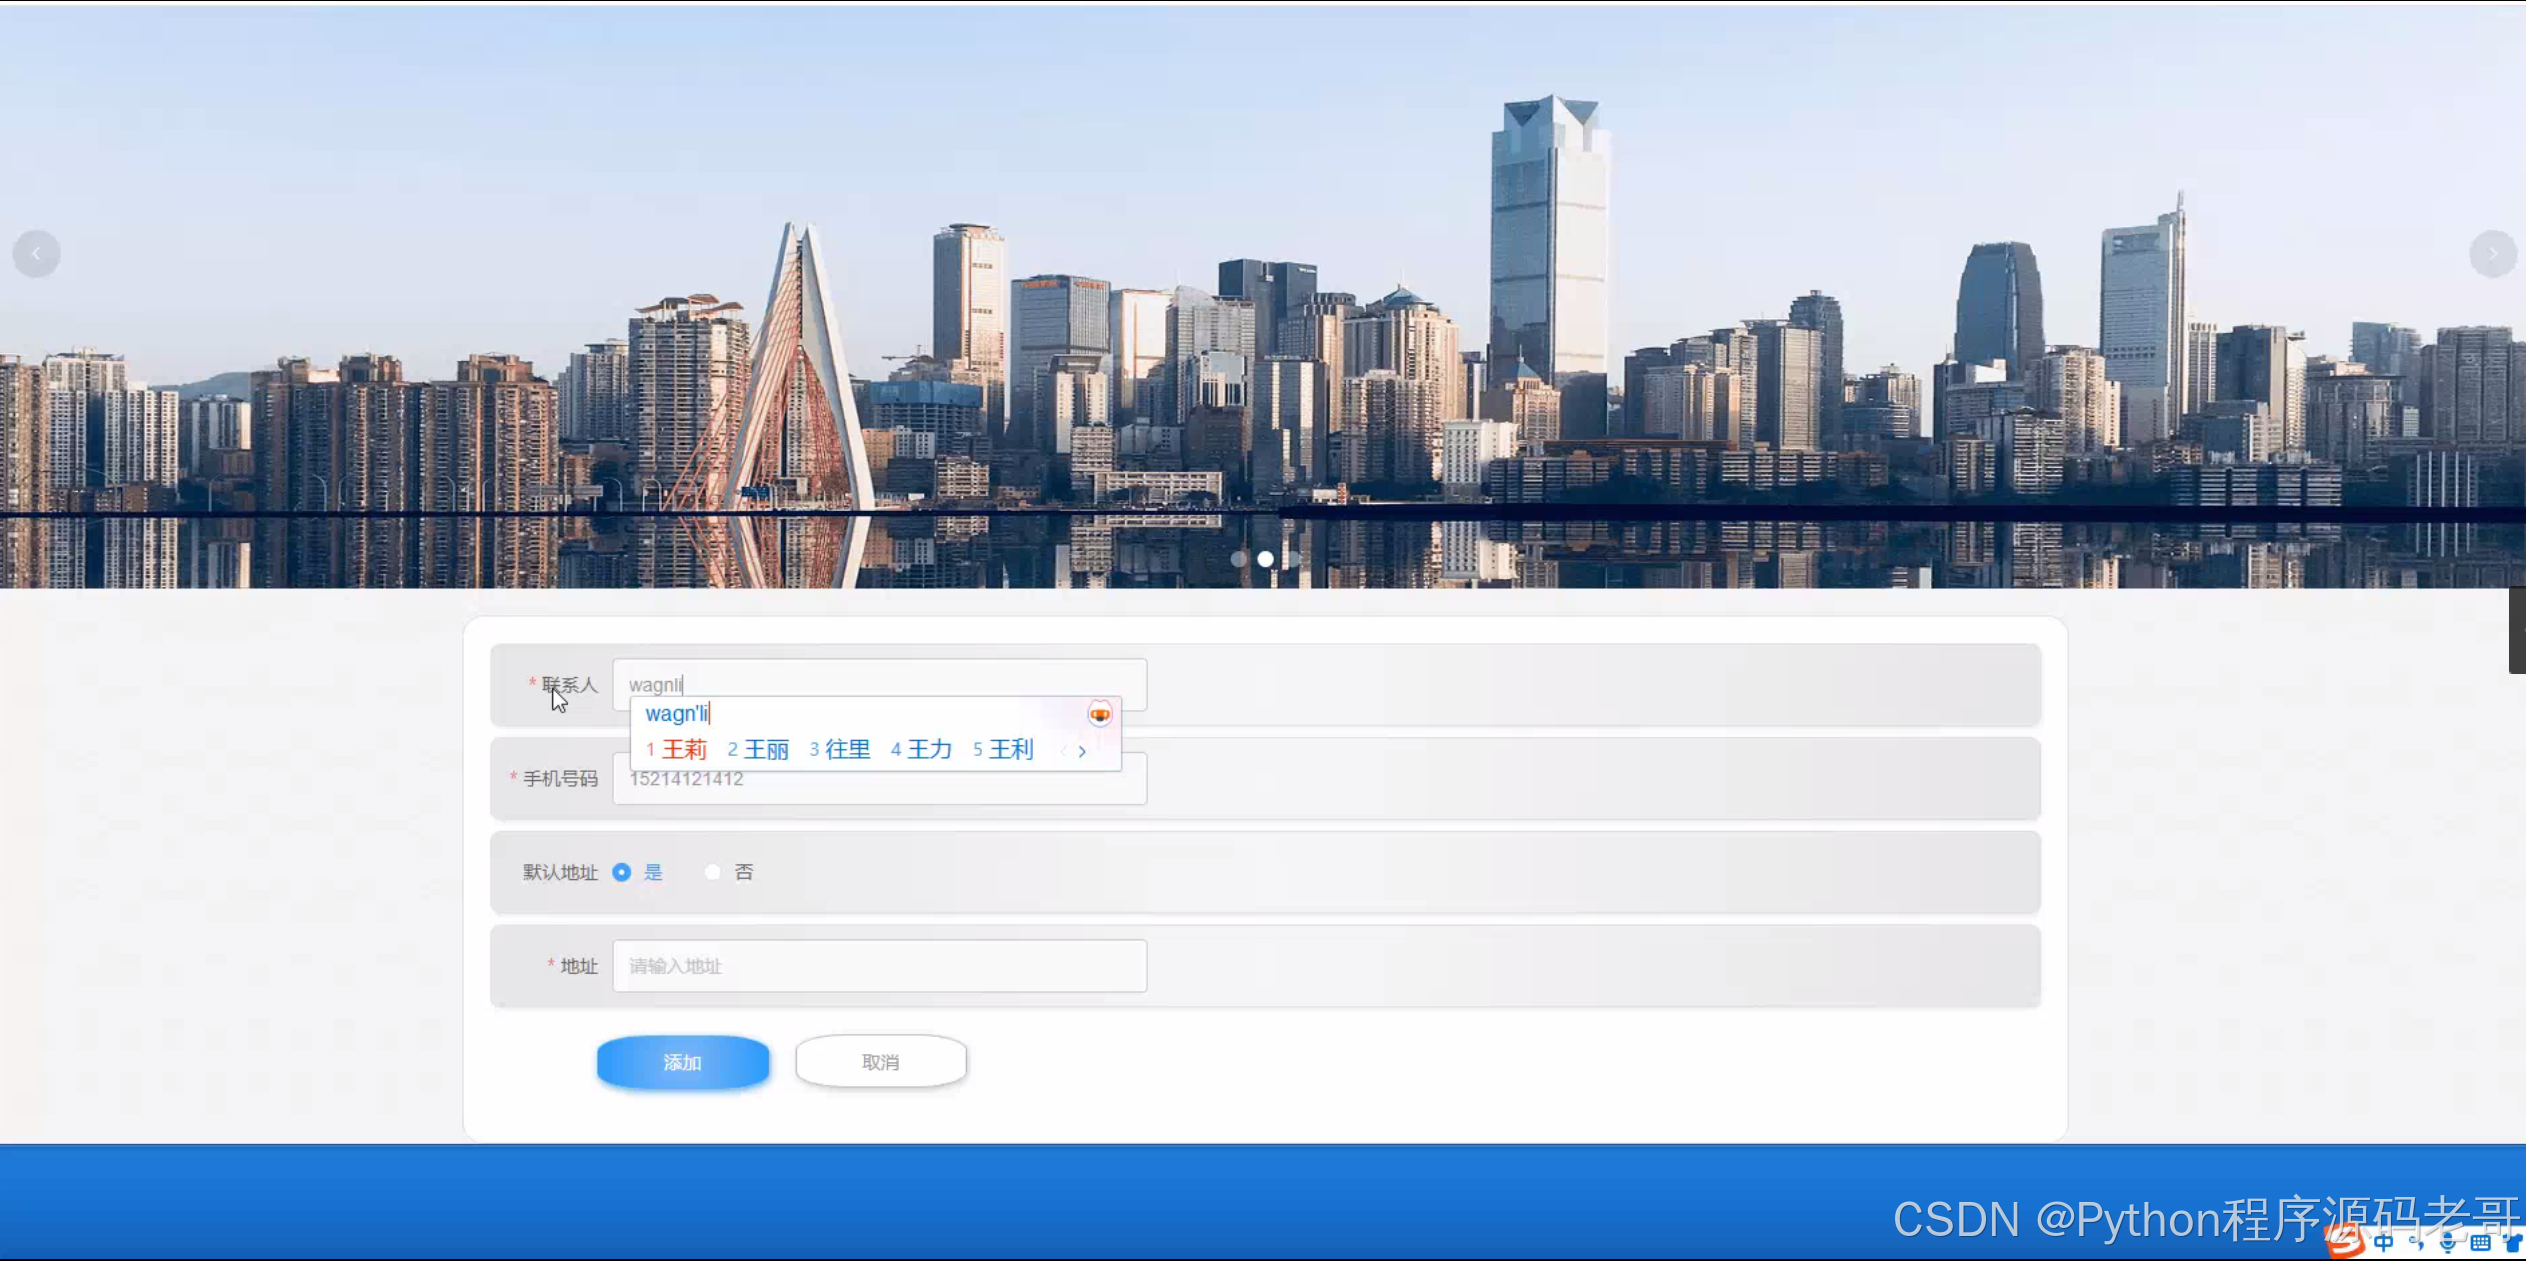Click the Sogou IME mascot icon

click(x=1099, y=714)
